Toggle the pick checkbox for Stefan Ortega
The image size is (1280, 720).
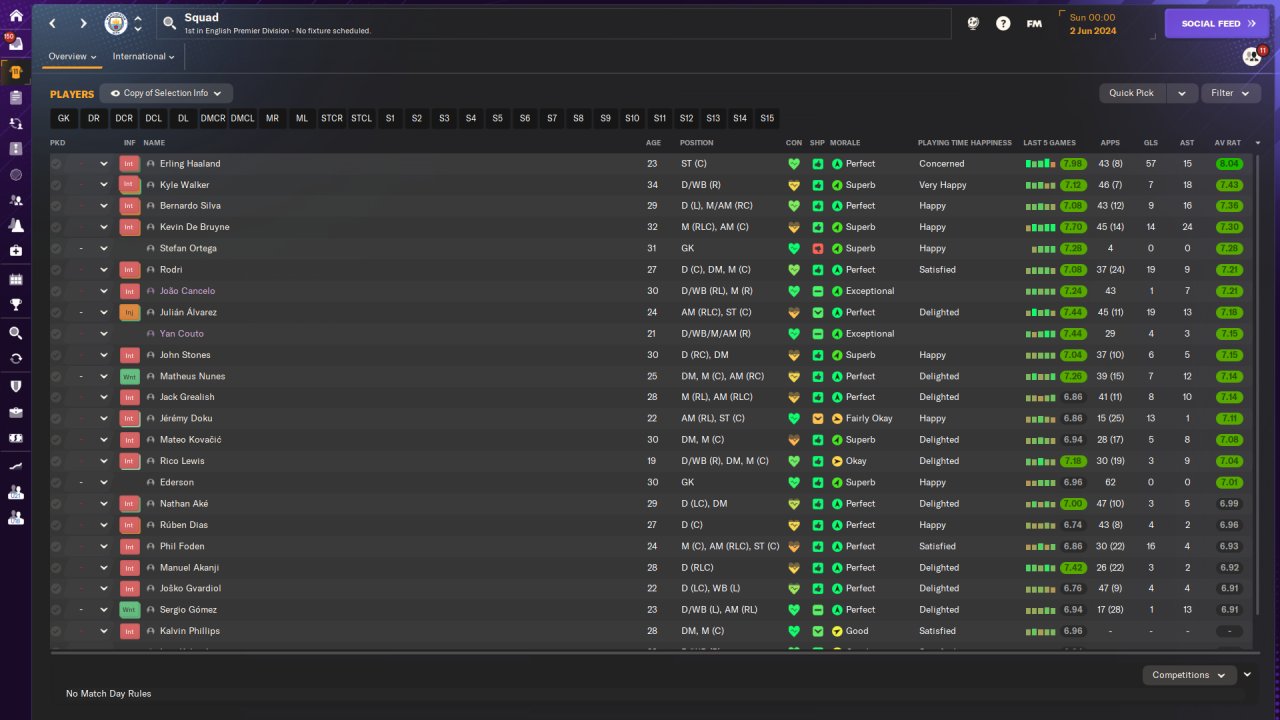57,248
